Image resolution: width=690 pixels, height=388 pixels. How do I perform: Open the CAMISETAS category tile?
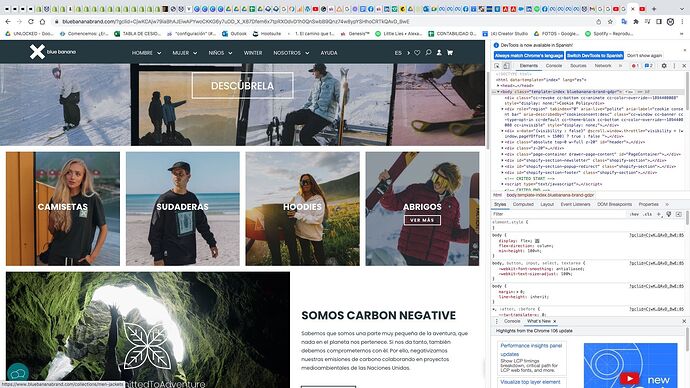62,209
